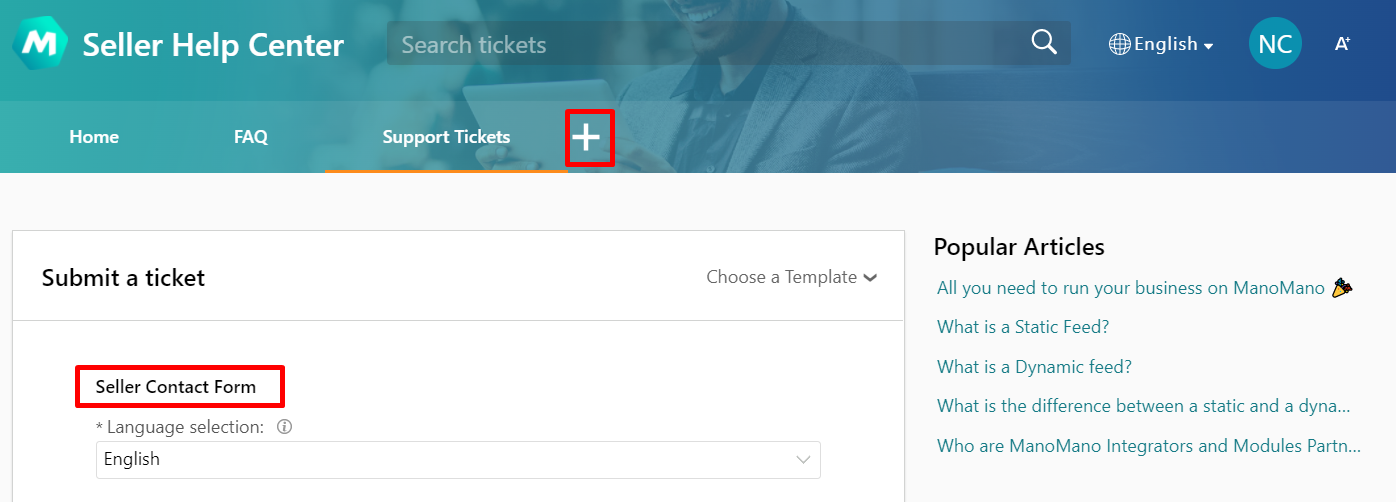1396x502 pixels.
Task: Click inside the Search tickets field
Action: (x=710, y=44)
